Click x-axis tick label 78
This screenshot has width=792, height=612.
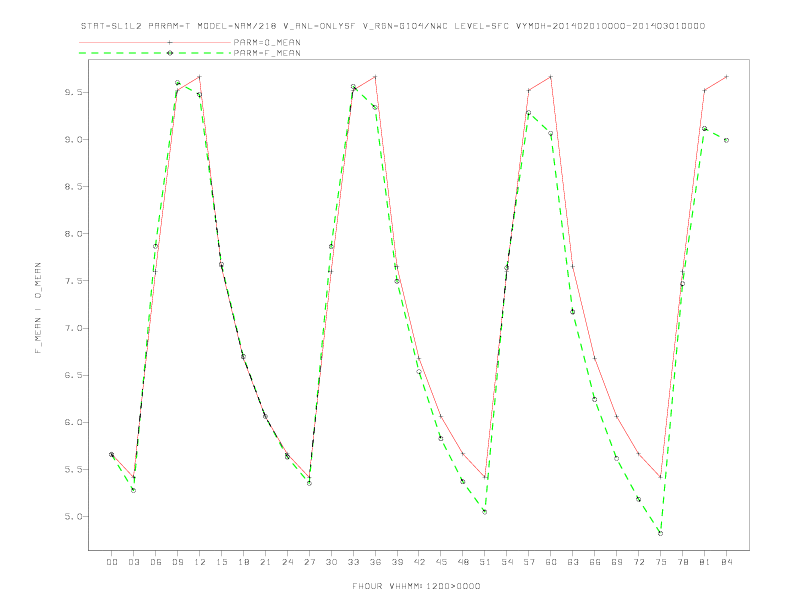(x=682, y=562)
